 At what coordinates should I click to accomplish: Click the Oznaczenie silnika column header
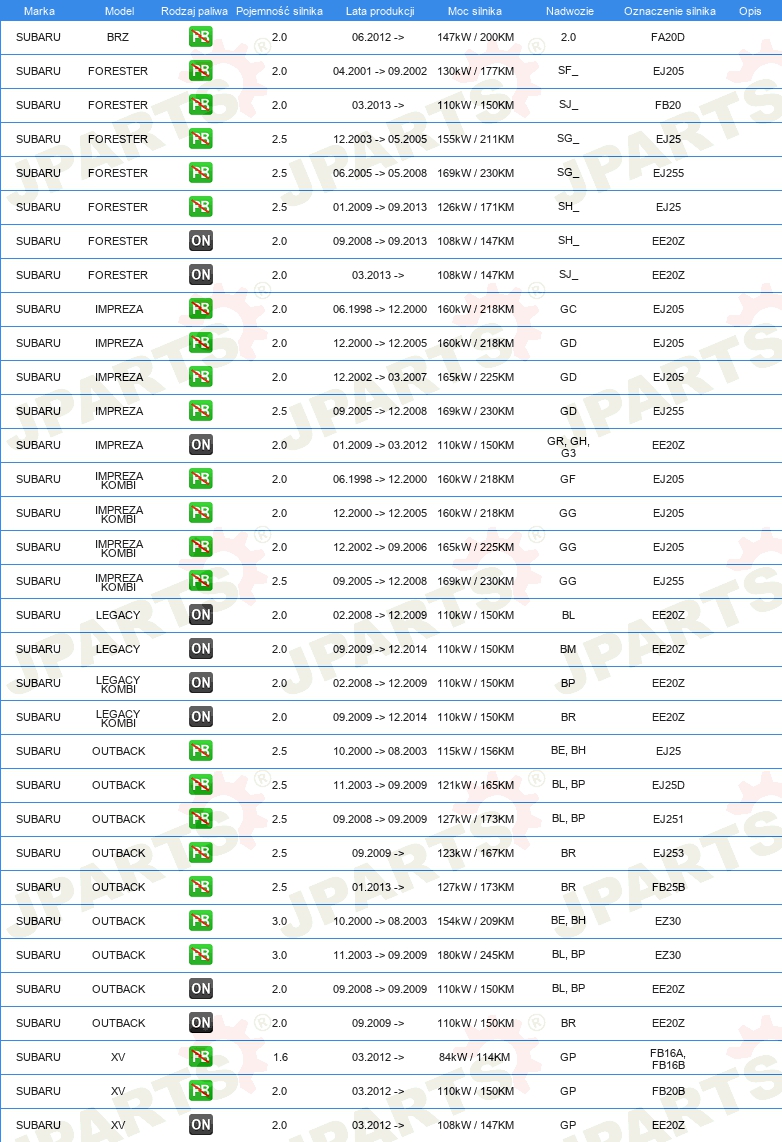[669, 11]
